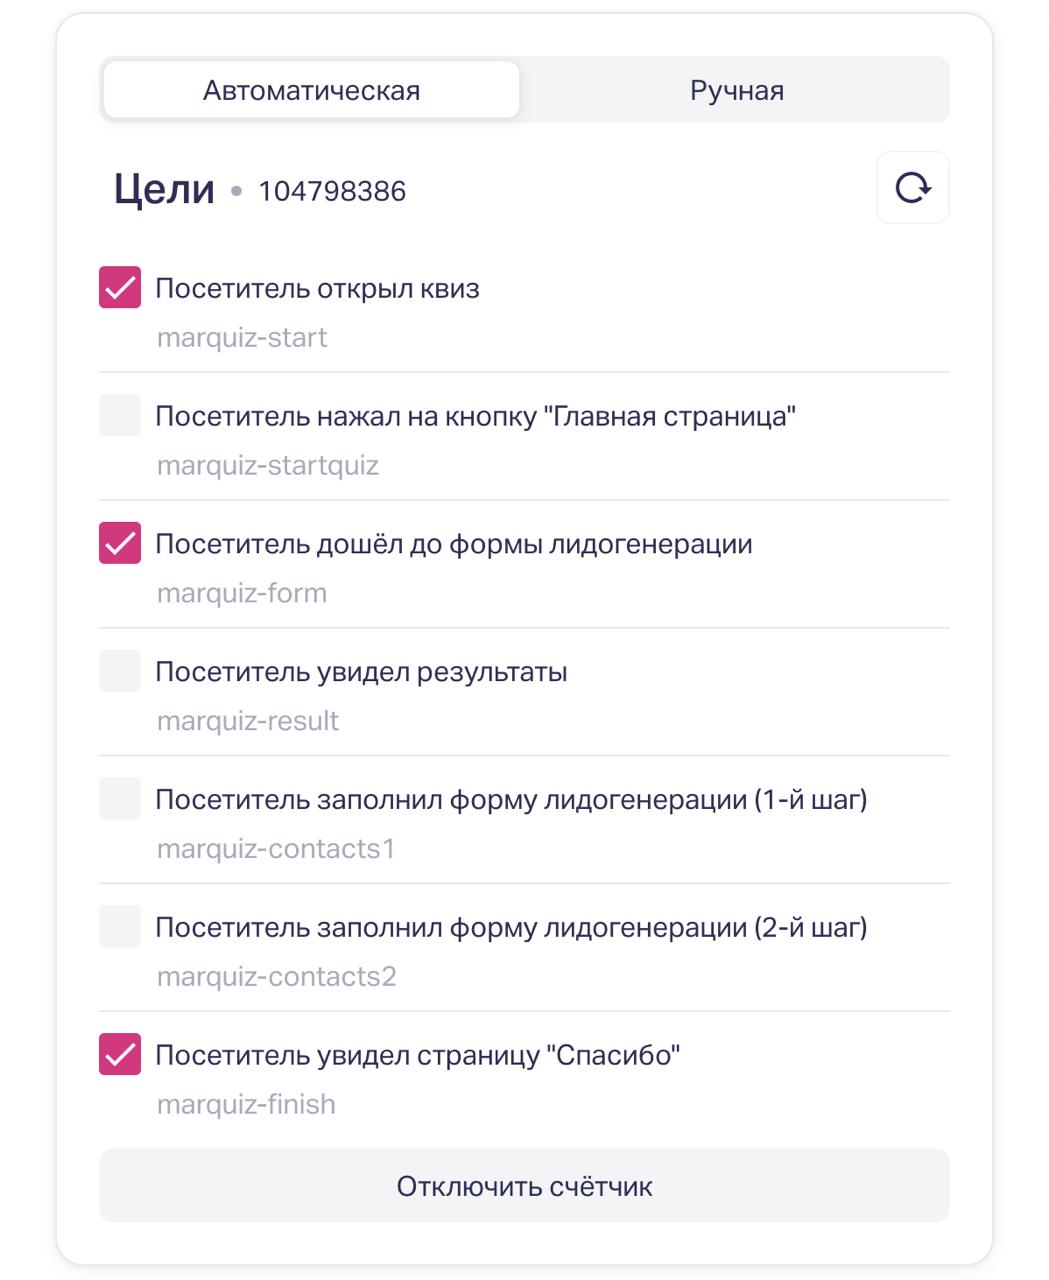Enable the lead form 2-й шаг checkbox
This screenshot has height=1280, width=1049.
(x=120, y=928)
